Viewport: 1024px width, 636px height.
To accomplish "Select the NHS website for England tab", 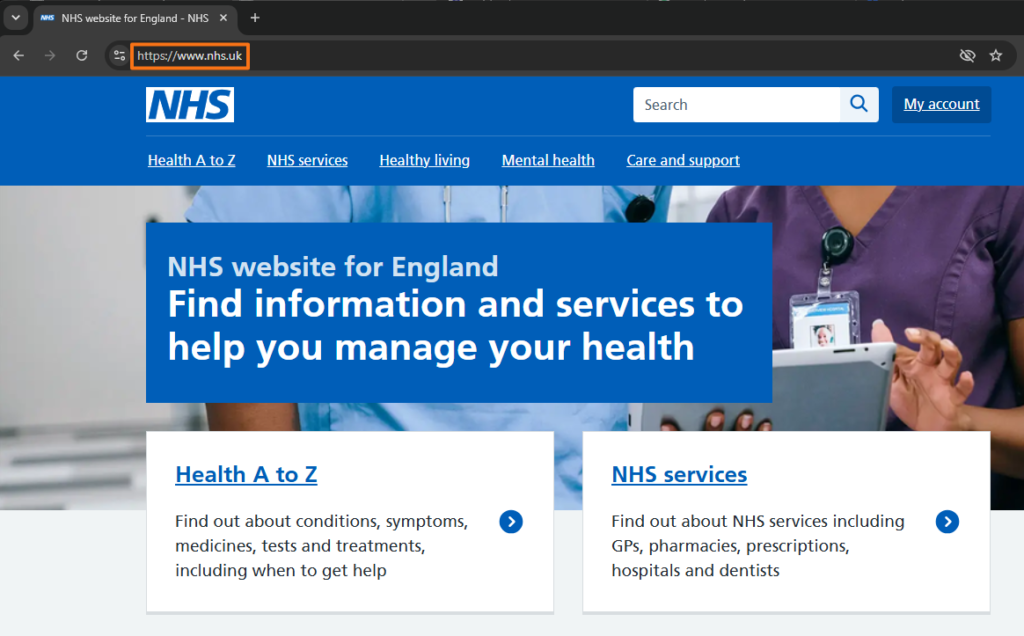I will click(x=135, y=18).
